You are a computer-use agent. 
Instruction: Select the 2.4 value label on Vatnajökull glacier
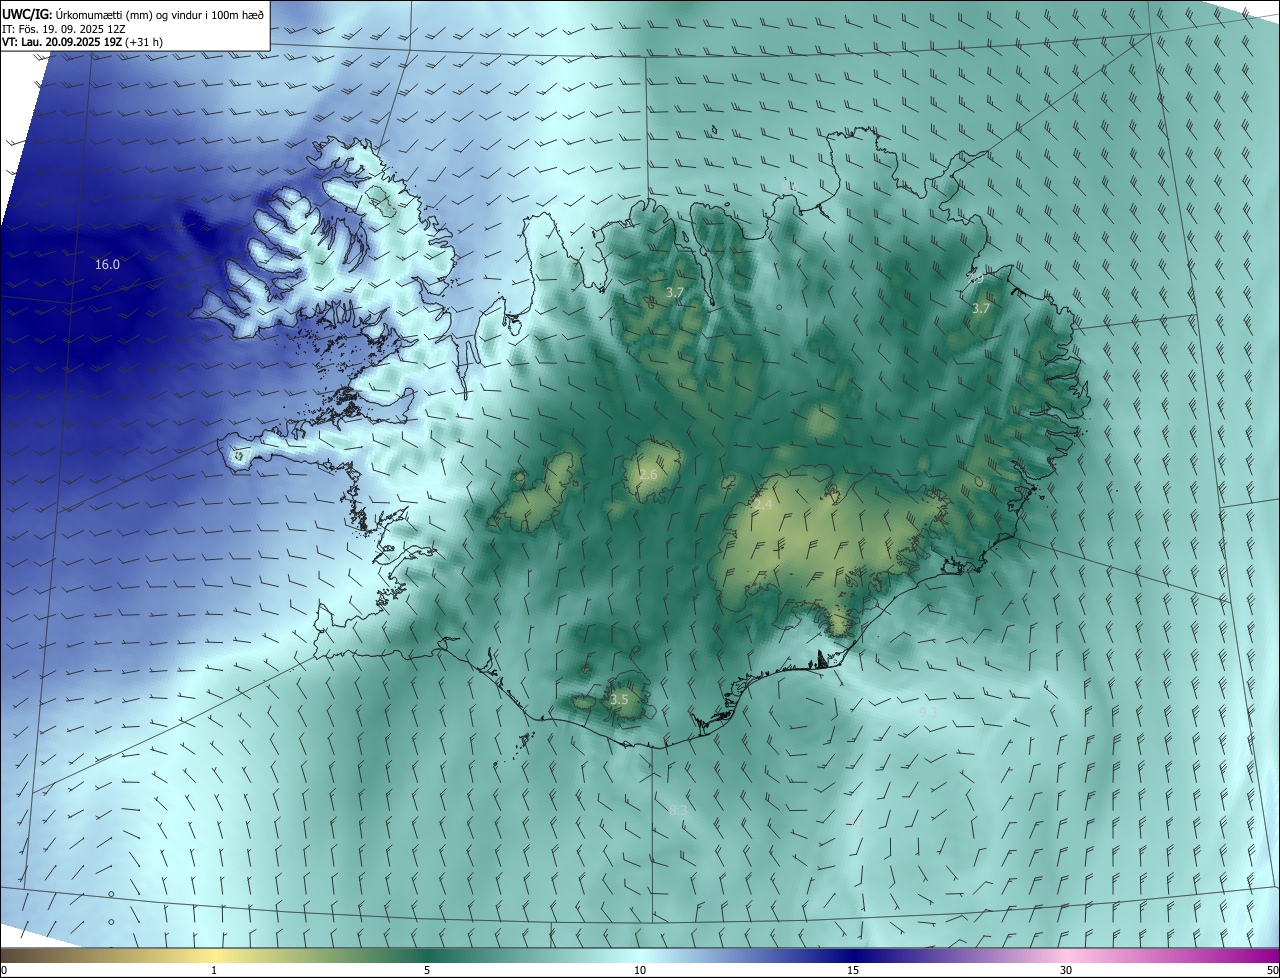[x=763, y=505]
